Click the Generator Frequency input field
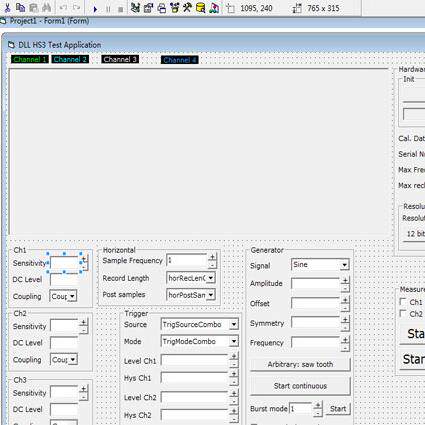The width and height of the screenshot is (425, 425). click(x=316, y=343)
